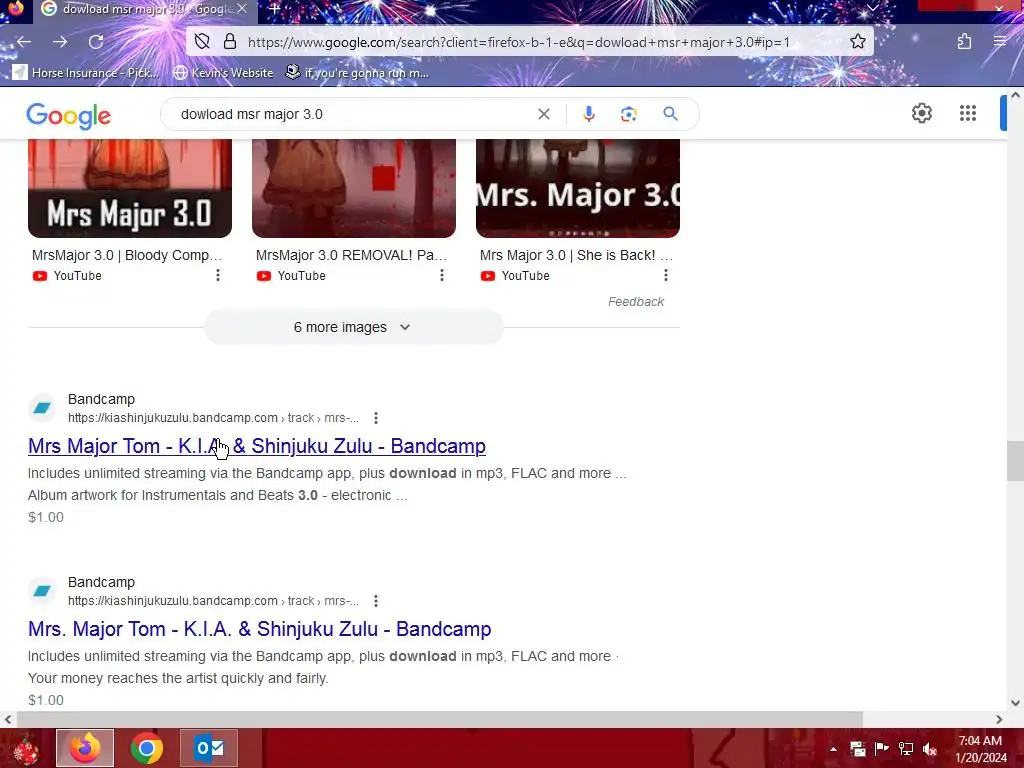Click the first kiashinjukuzulu.bandcamp.com URL

213,418
